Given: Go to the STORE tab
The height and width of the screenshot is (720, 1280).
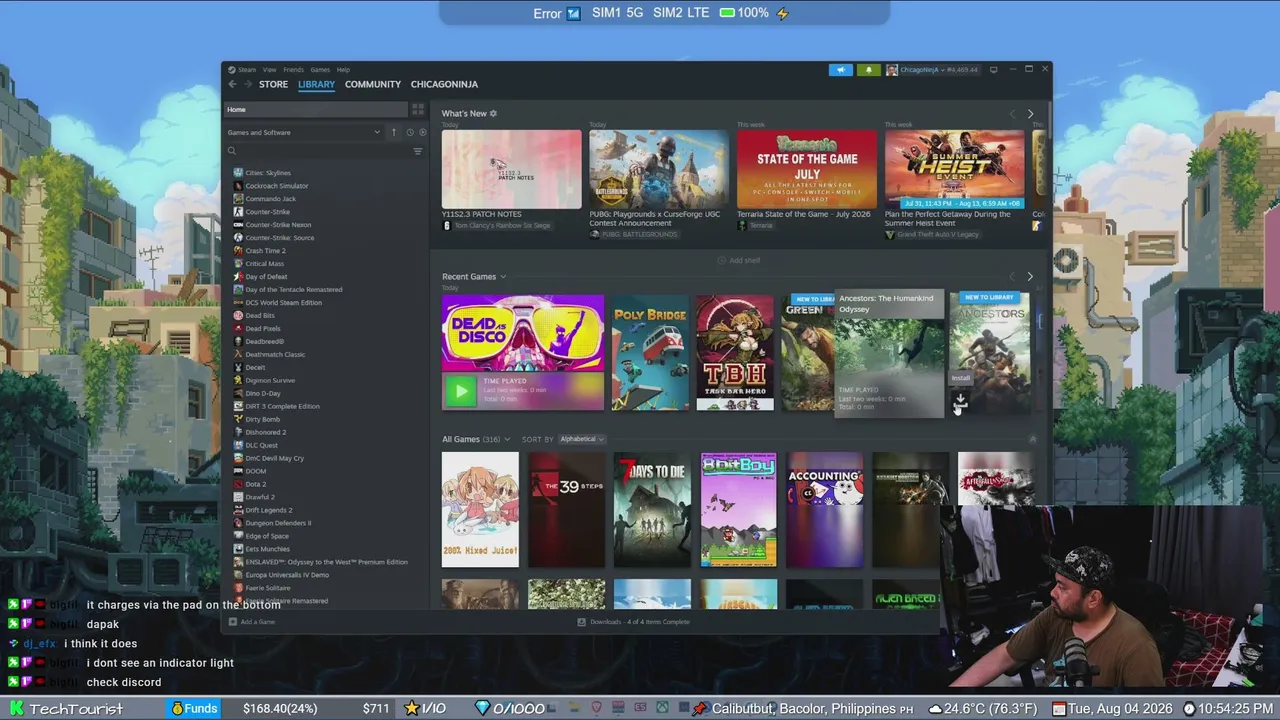Looking at the screenshot, I should pos(273,84).
